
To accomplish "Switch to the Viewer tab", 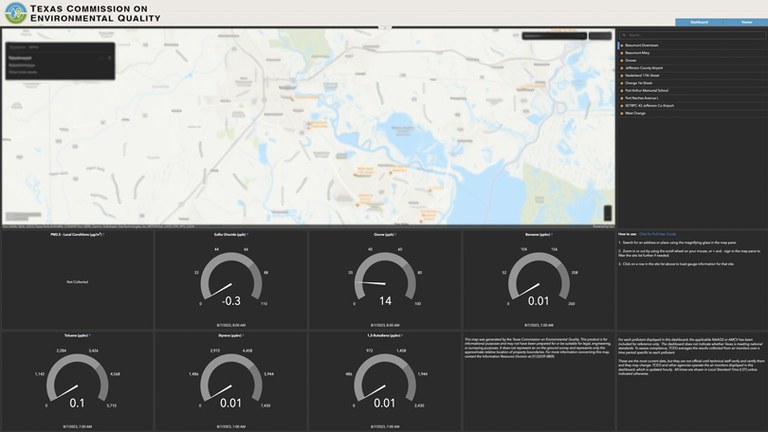I will (745, 22).
